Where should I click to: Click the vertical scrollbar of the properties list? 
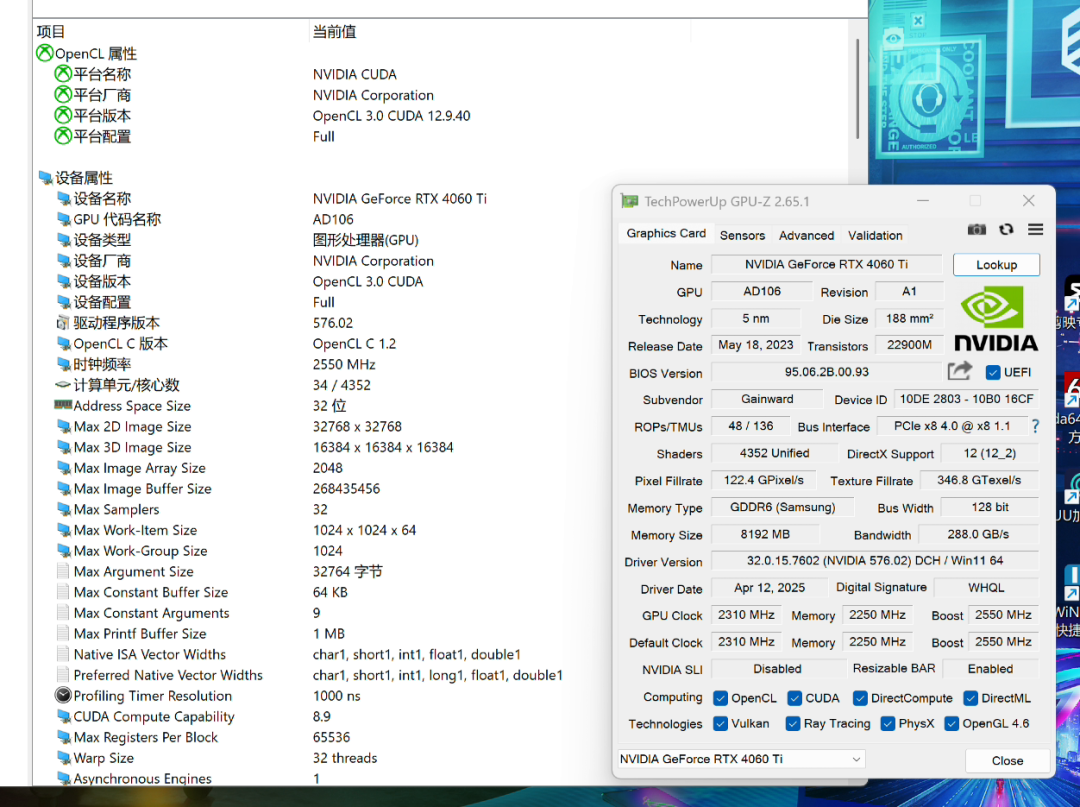(858, 90)
